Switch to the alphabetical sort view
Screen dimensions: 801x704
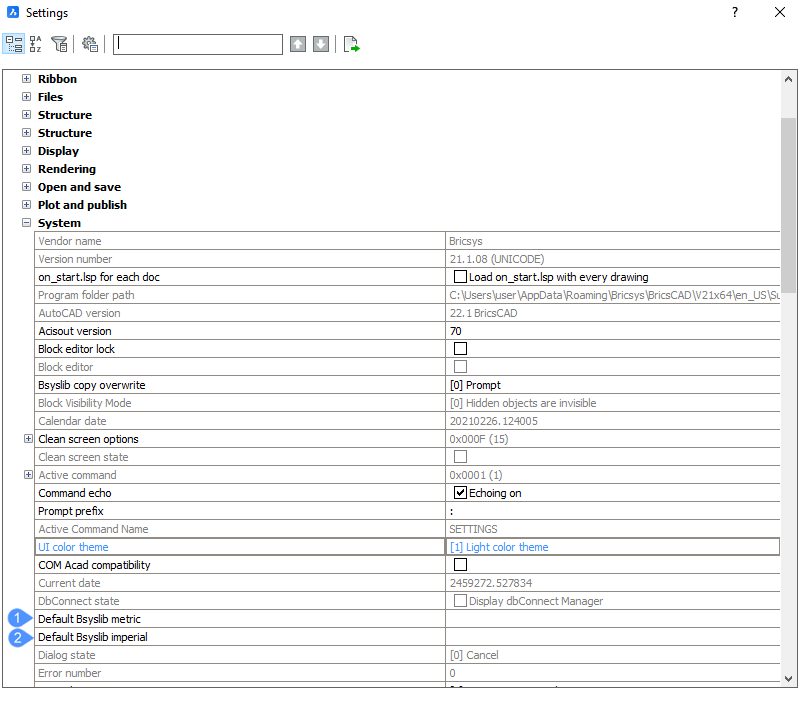pyautogui.click(x=36, y=44)
